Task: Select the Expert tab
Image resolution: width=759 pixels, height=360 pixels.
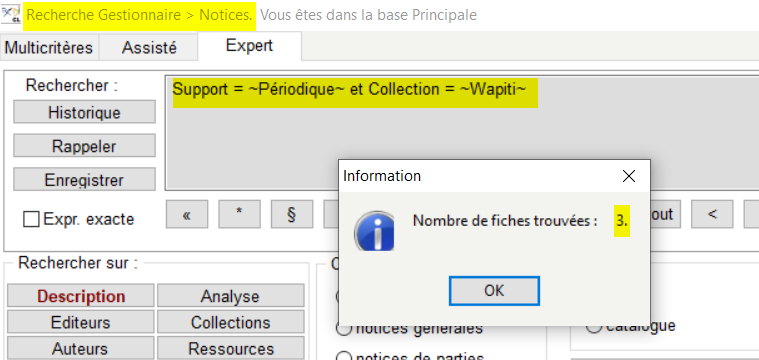Action: click(x=249, y=45)
